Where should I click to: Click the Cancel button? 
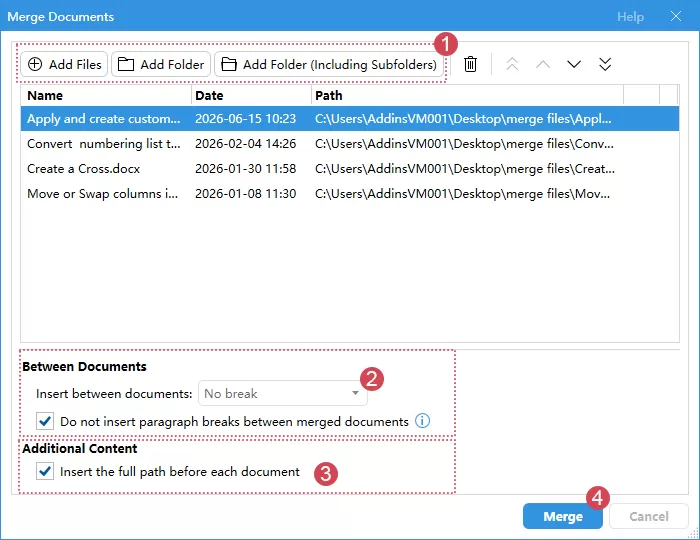pyautogui.click(x=649, y=516)
